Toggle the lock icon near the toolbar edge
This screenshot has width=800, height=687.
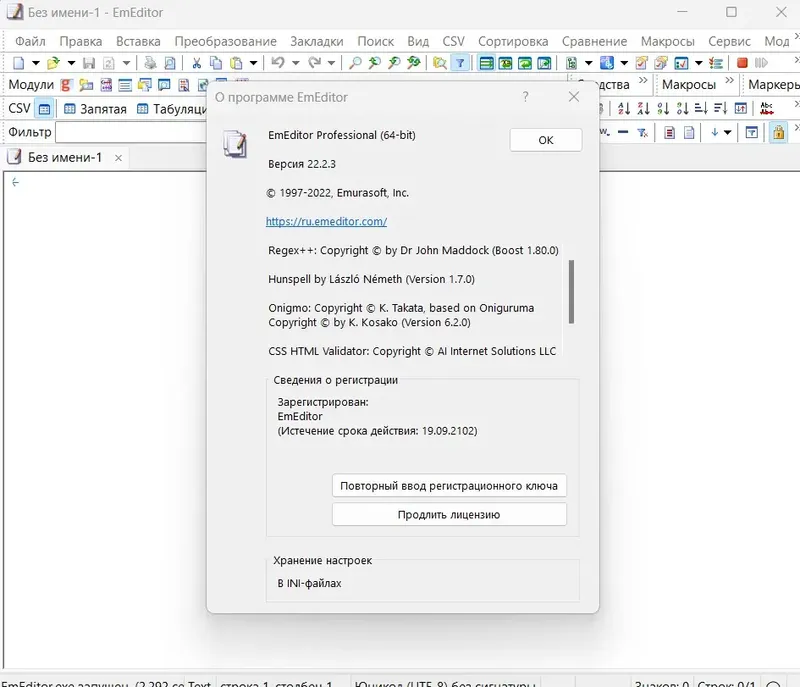pyautogui.click(x=779, y=132)
